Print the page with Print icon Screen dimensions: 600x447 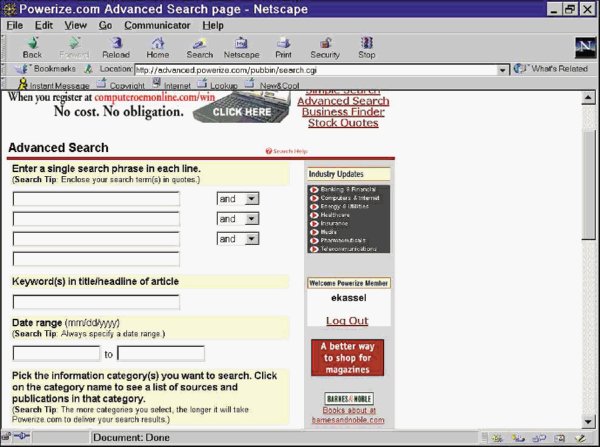point(283,48)
